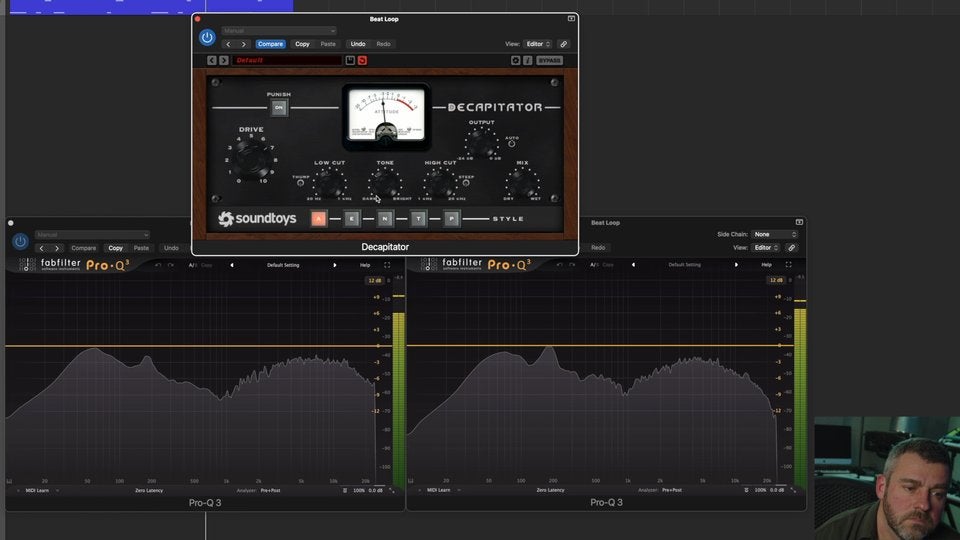
Task: Click the Attitude VU meter
Action: (386, 116)
